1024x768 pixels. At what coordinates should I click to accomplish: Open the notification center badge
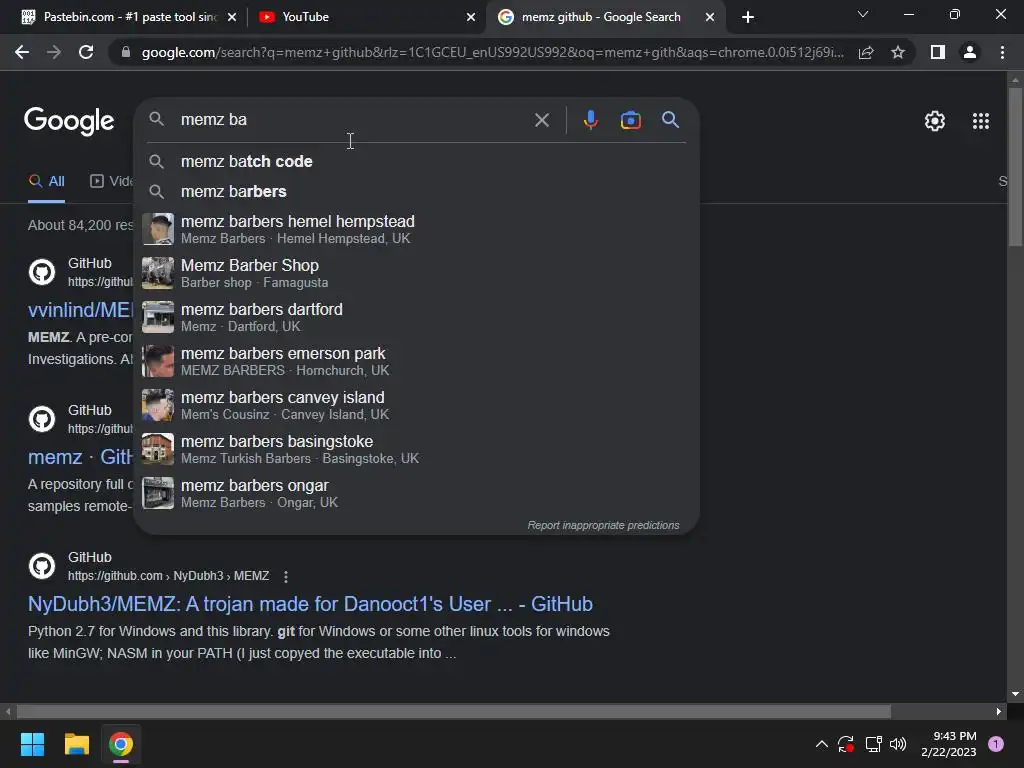(x=996, y=744)
